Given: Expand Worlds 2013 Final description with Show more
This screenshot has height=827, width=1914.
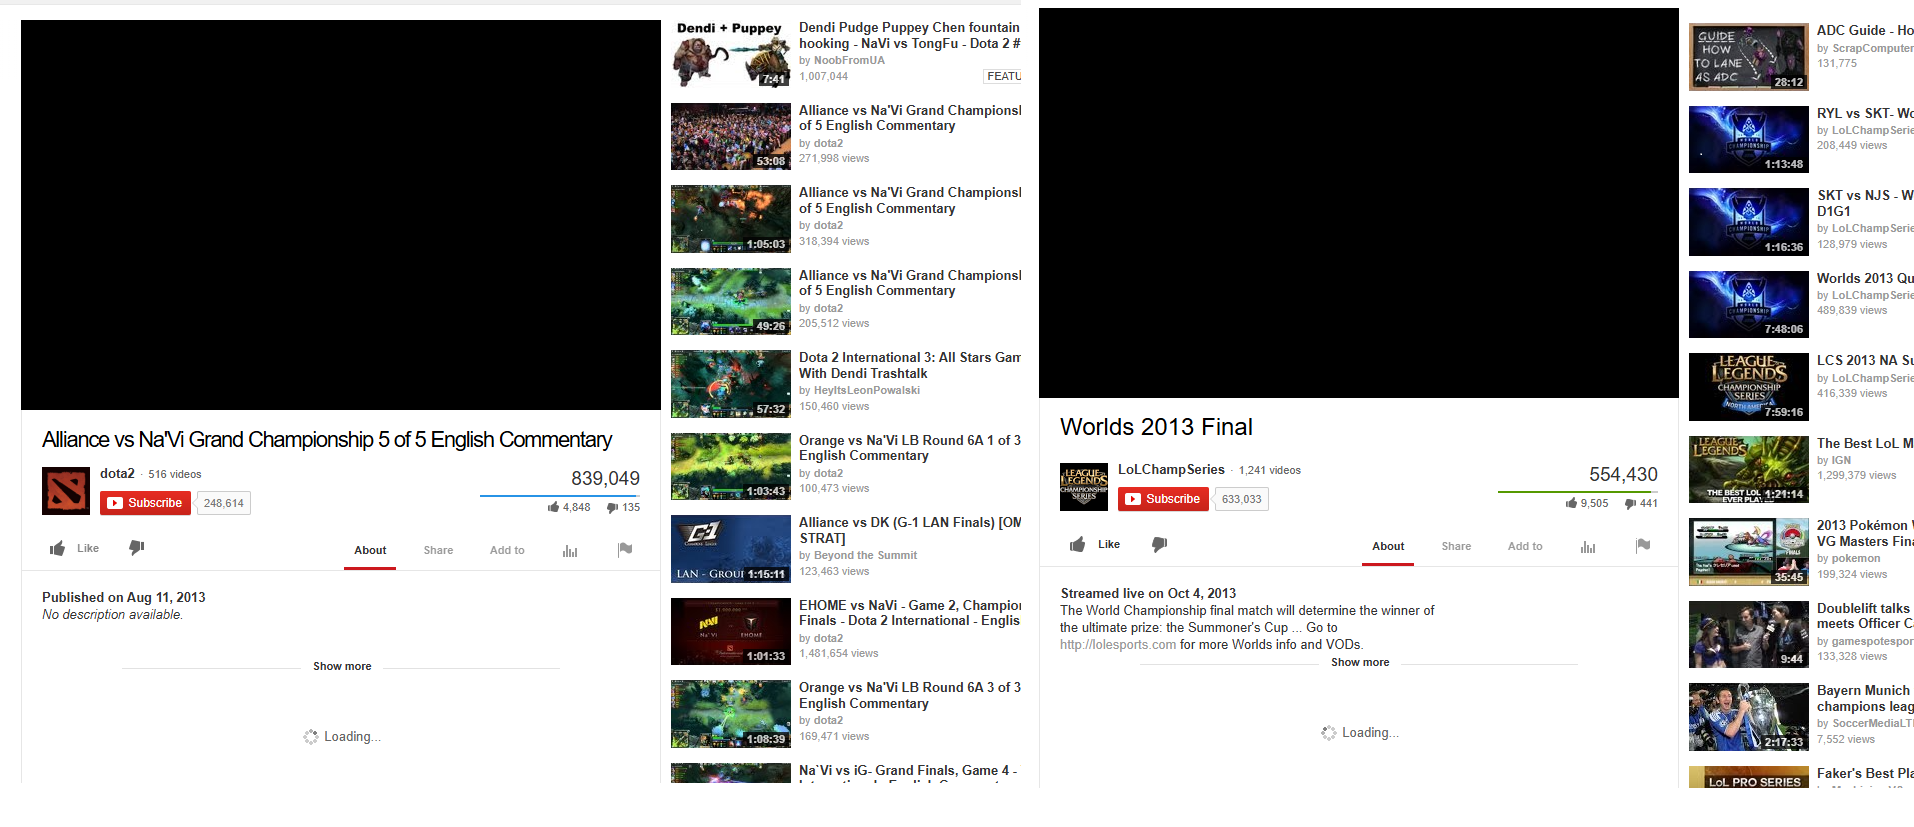Looking at the screenshot, I should tap(1360, 662).
